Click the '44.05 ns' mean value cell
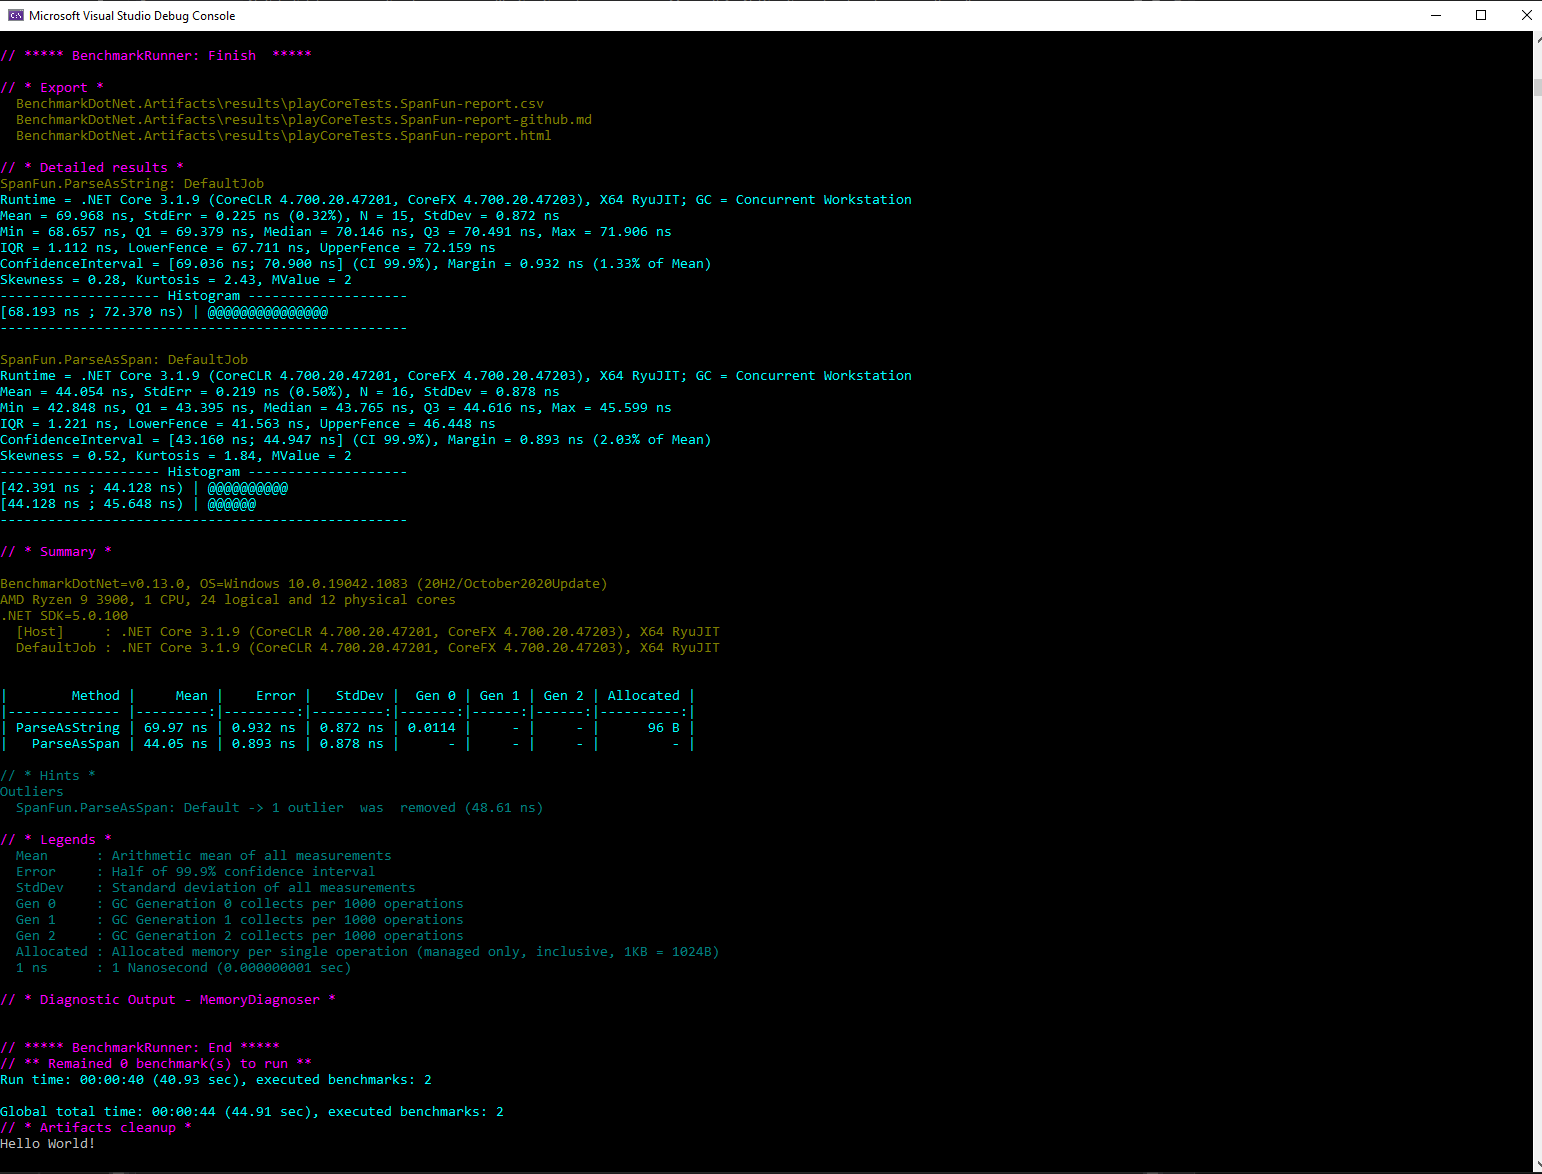The height and width of the screenshot is (1174, 1542). click(176, 744)
